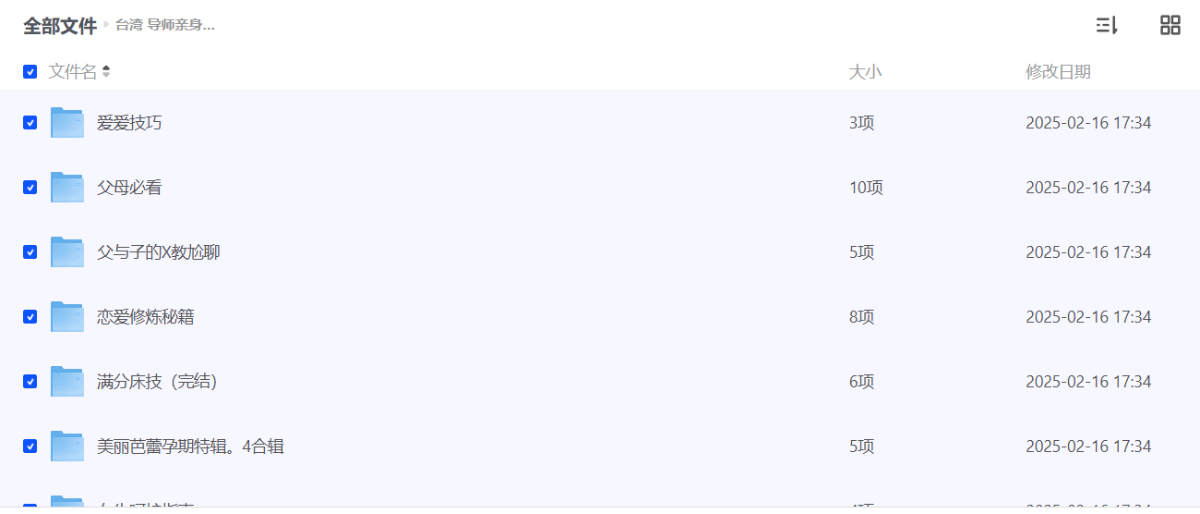Screen dimensions: 1200x514
Task: Open the 恋爱修炼秘籍 folder icon
Action: tap(67, 316)
